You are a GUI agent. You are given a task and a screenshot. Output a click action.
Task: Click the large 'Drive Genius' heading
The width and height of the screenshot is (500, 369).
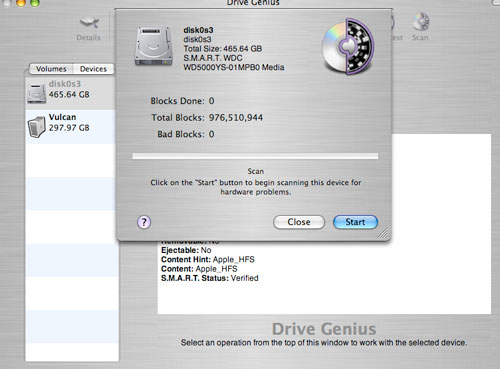pos(324,329)
